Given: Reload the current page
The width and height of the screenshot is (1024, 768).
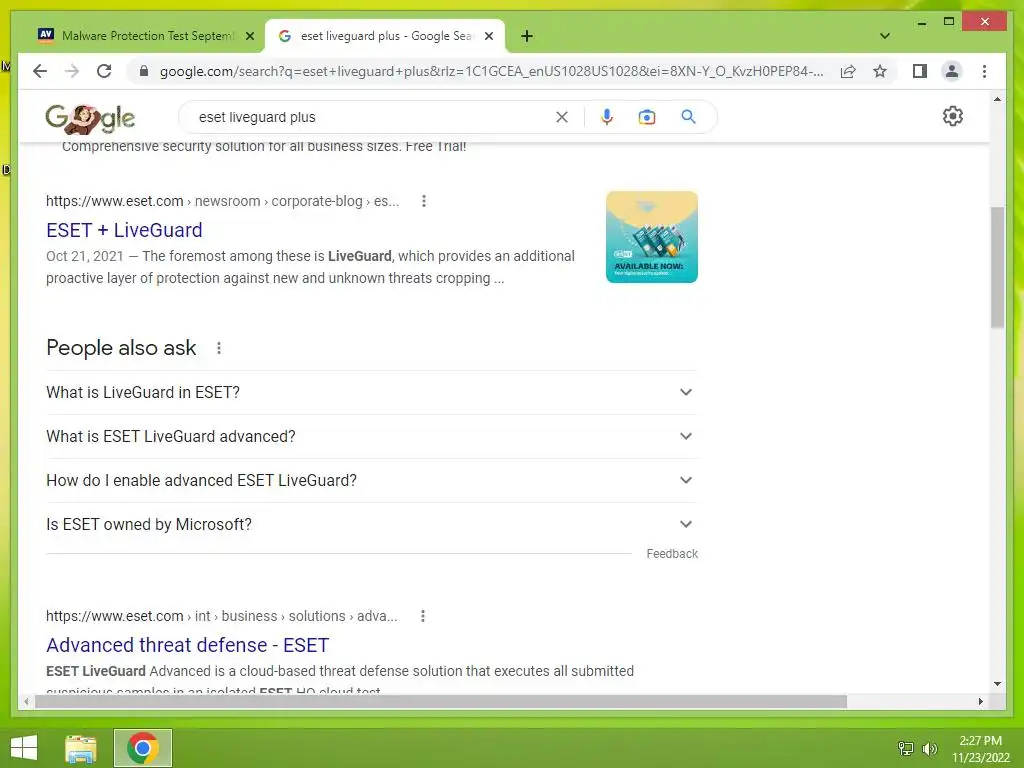Looking at the screenshot, I should pyautogui.click(x=104, y=71).
